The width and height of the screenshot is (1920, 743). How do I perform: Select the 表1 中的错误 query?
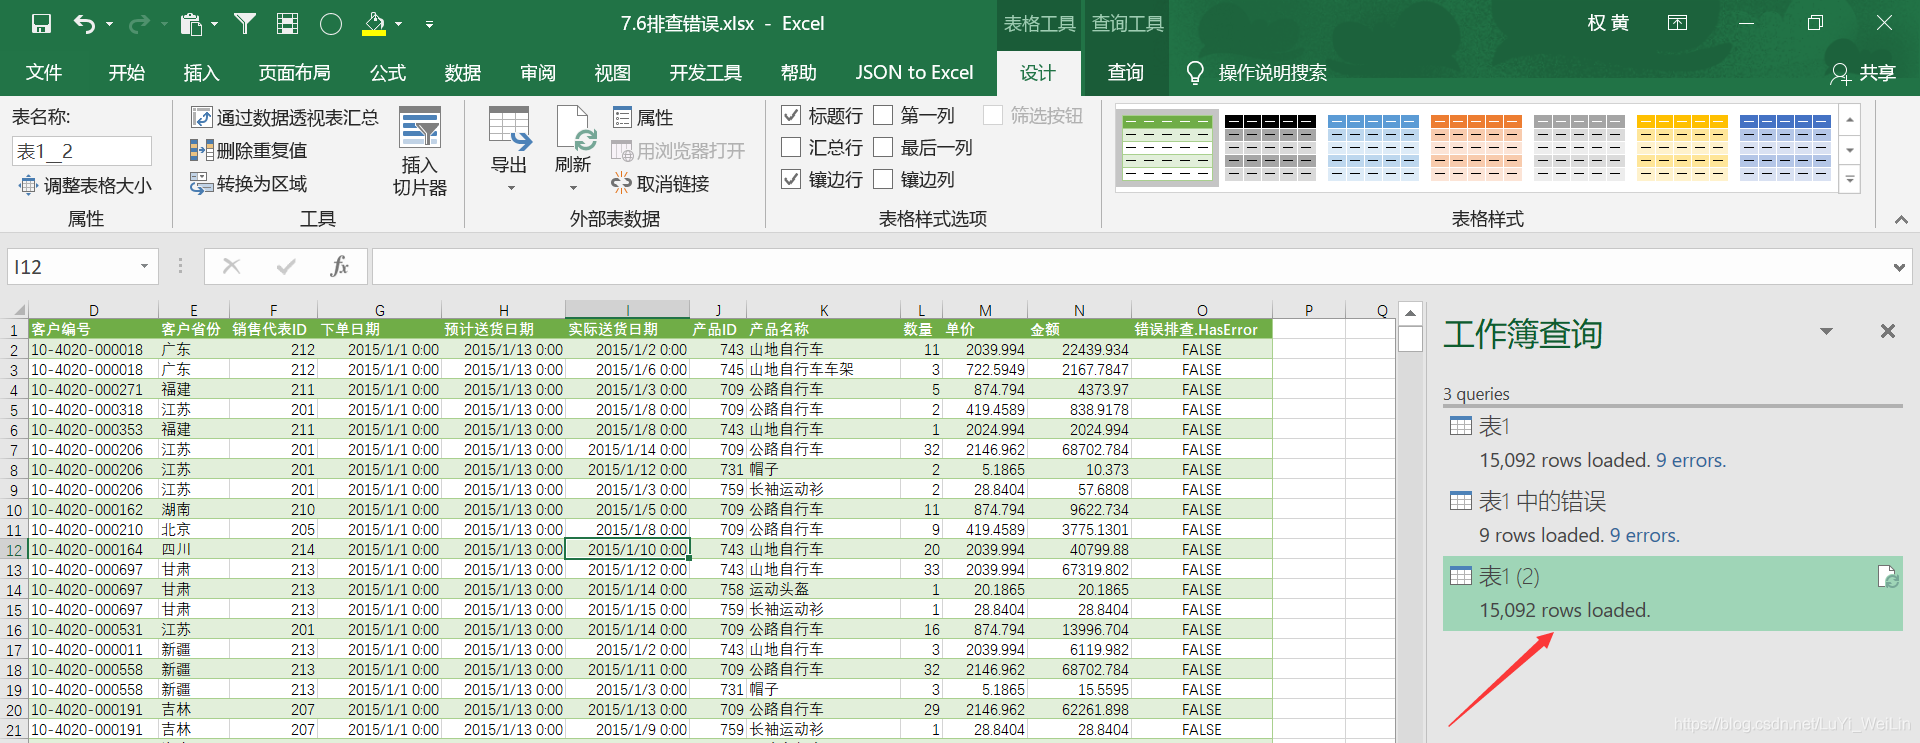coord(1672,518)
